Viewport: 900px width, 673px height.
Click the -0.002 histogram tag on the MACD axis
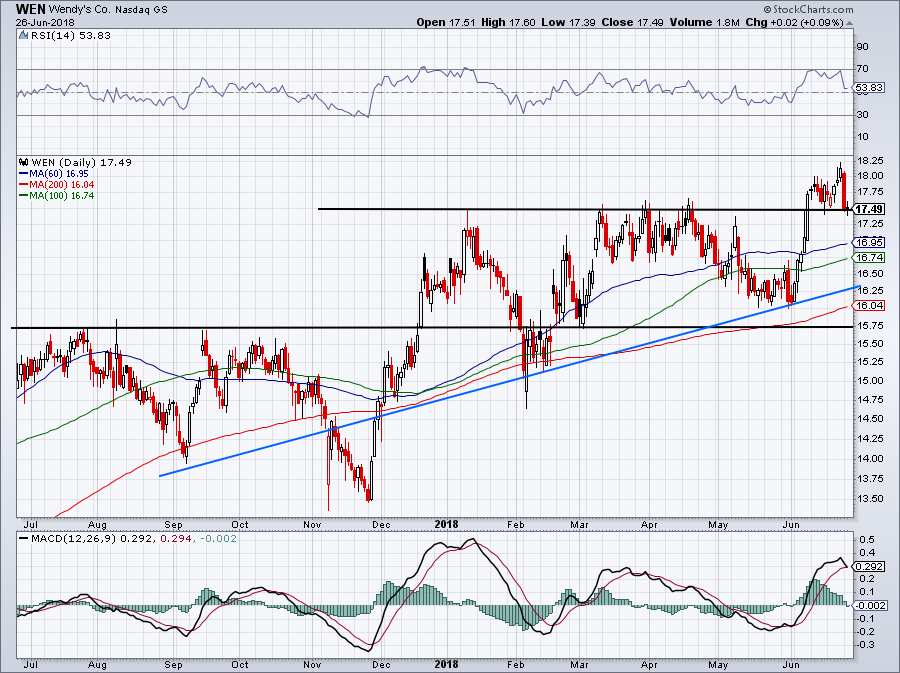coord(870,606)
